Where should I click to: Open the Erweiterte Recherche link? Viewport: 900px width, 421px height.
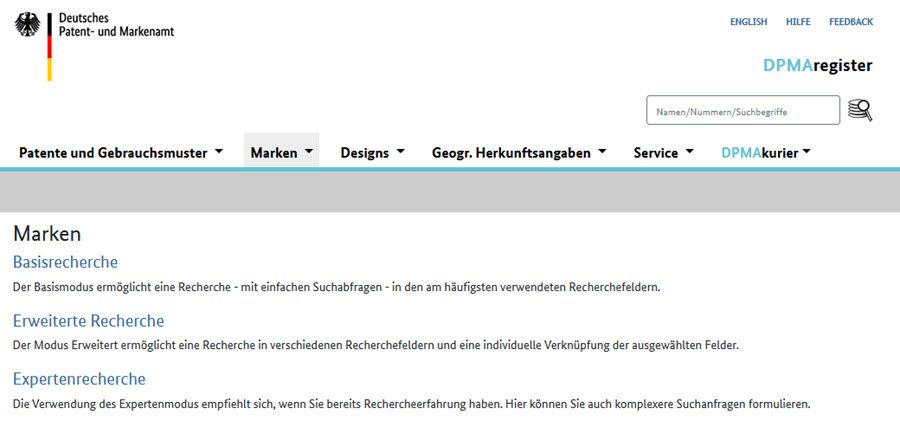coord(88,321)
